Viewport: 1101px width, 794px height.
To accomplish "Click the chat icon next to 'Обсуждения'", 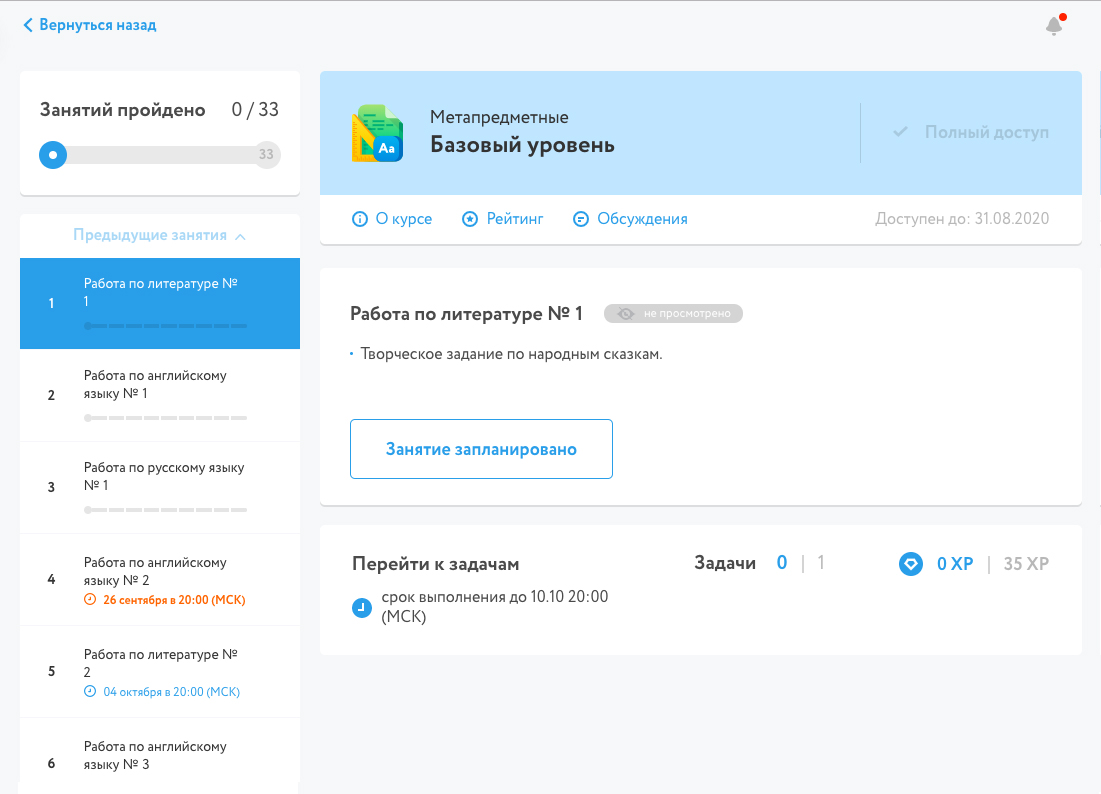I will pyautogui.click(x=581, y=219).
